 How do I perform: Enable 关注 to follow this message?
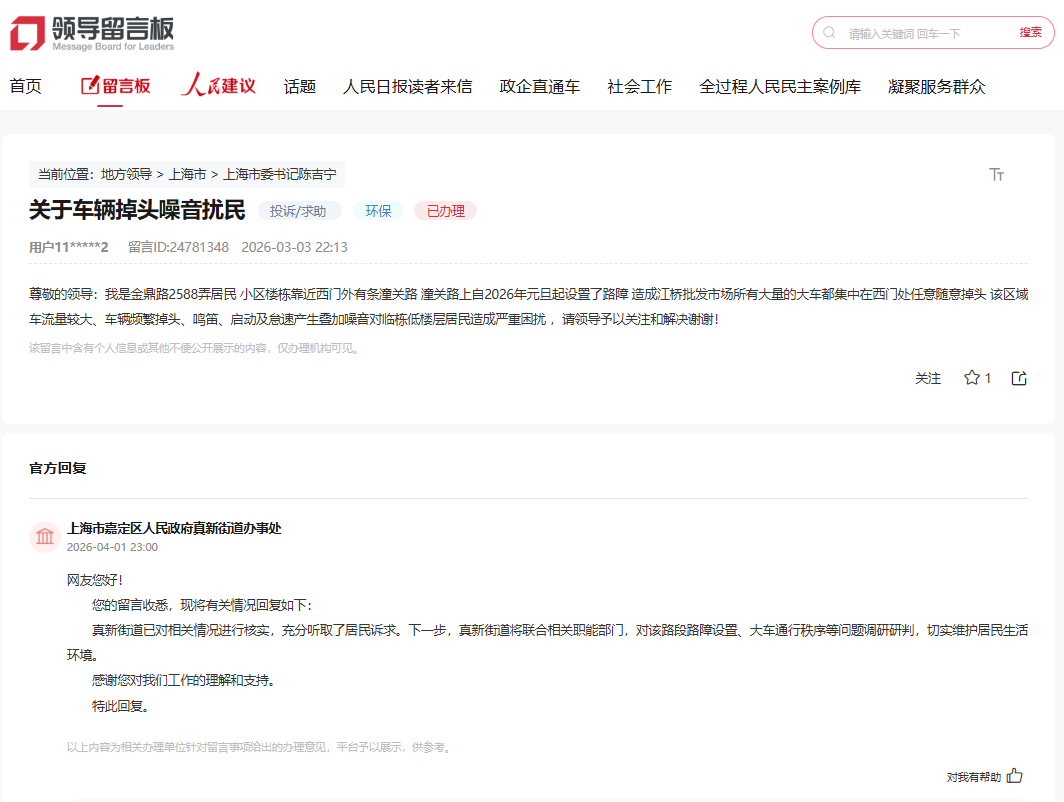tap(928, 378)
